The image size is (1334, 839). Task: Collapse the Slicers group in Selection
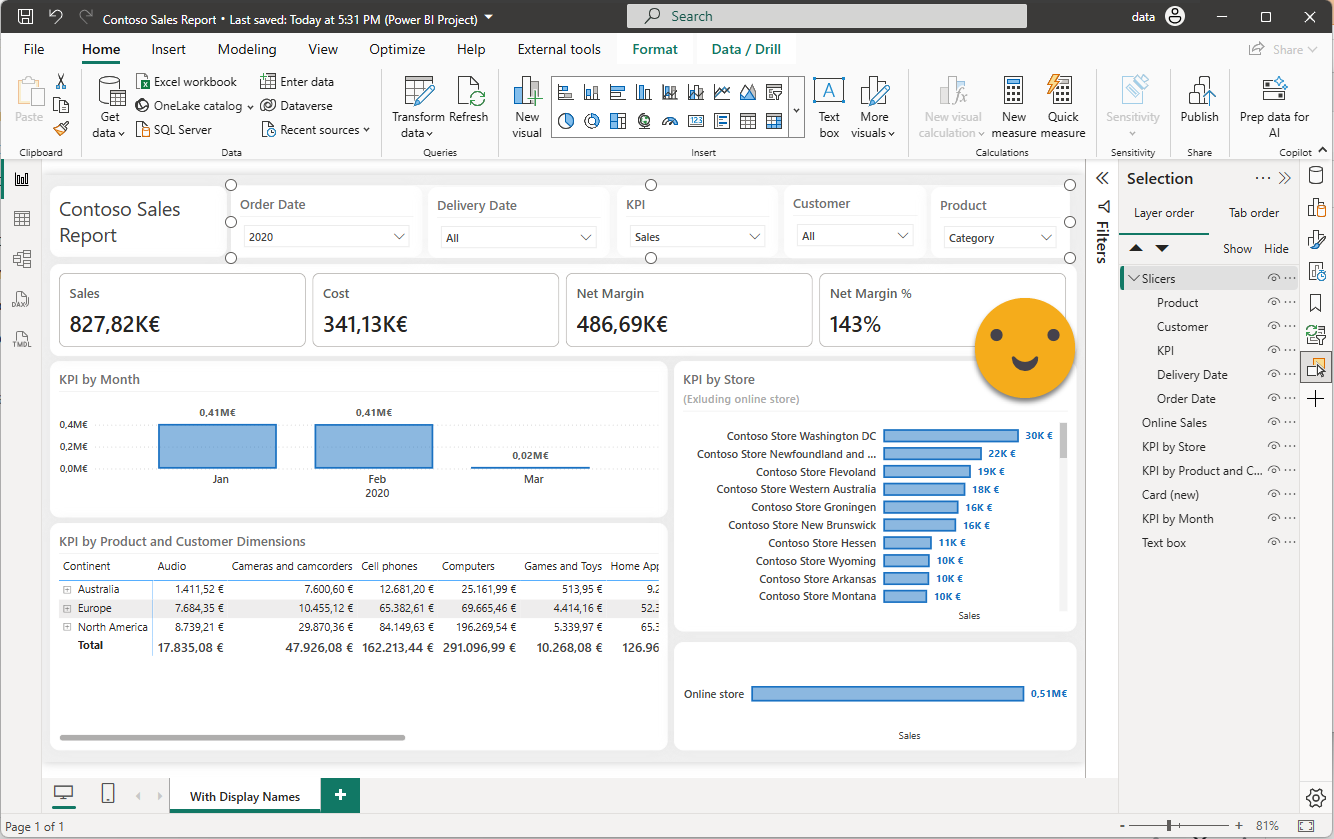pyautogui.click(x=1134, y=279)
